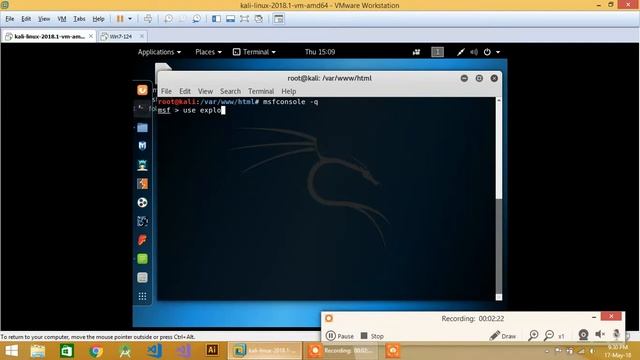Open the Thu 15:09 clock panel
Viewport: 640px width, 360px height.
point(320,52)
